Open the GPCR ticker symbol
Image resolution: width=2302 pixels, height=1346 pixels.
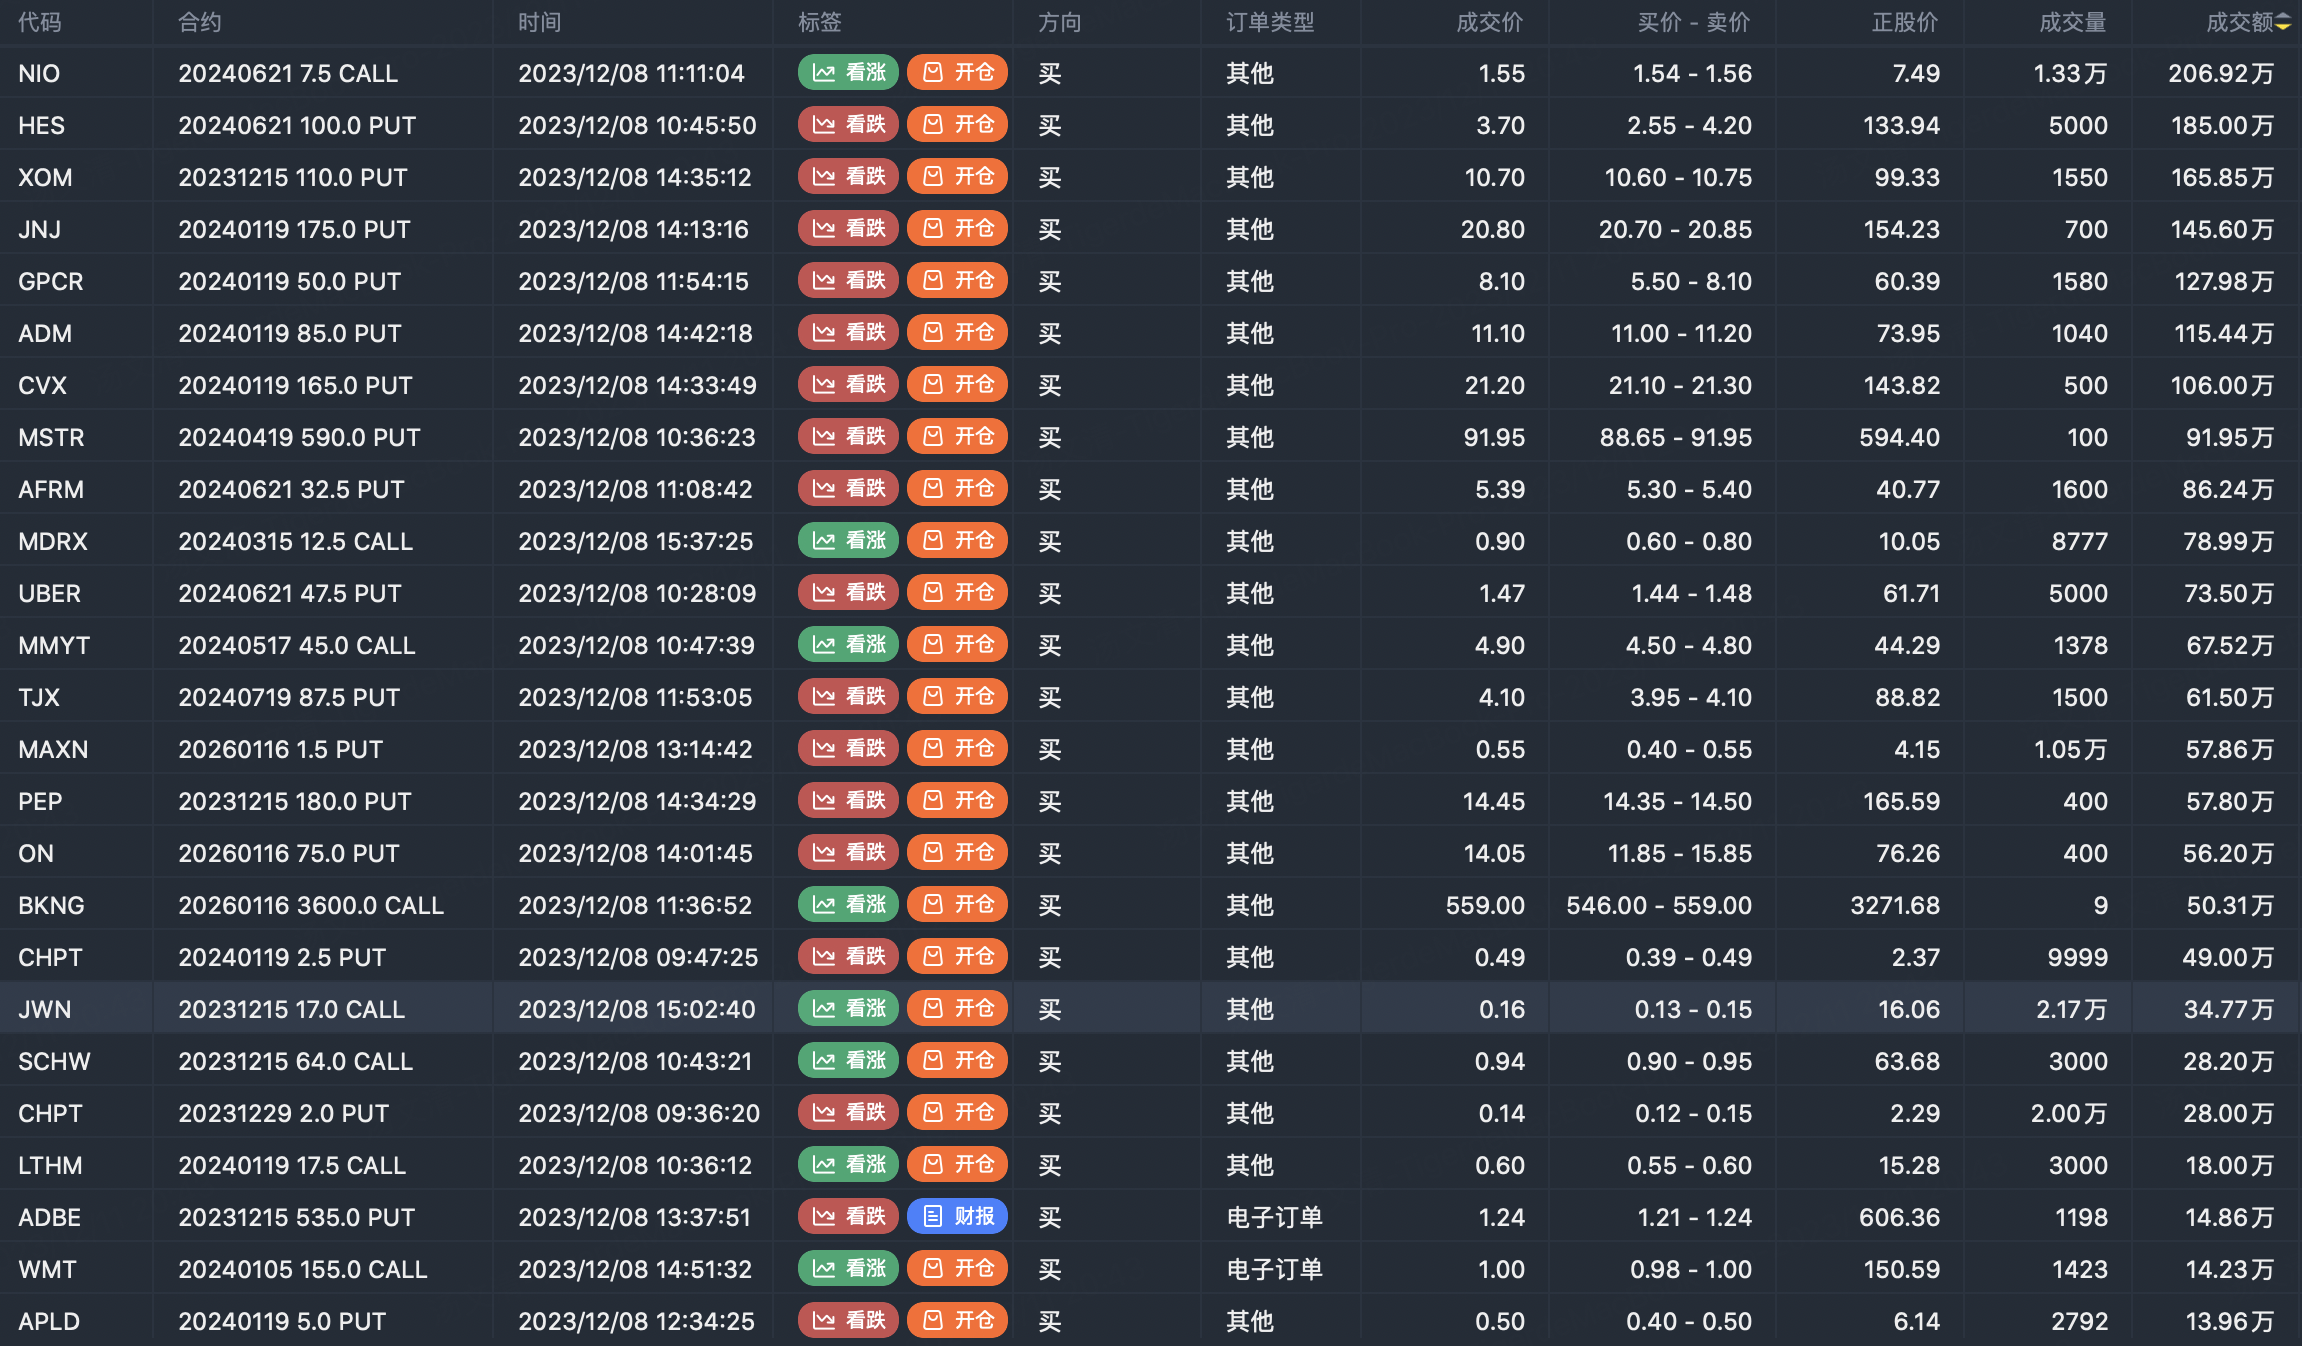coord(51,282)
